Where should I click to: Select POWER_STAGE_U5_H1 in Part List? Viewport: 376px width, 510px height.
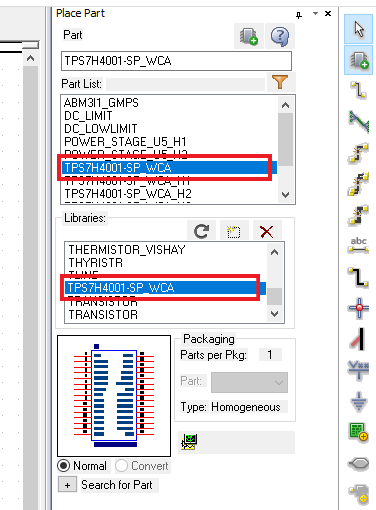click(125, 142)
